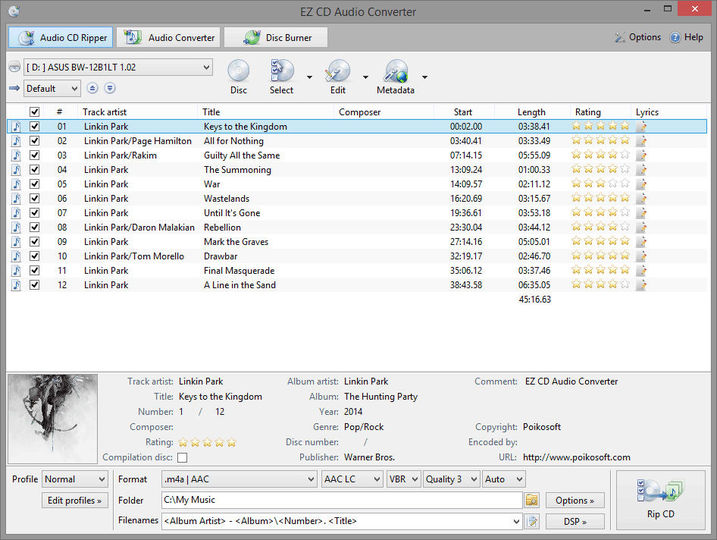Enable the Compilation disc checkbox

pyautogui.click(x=182, y=457)
